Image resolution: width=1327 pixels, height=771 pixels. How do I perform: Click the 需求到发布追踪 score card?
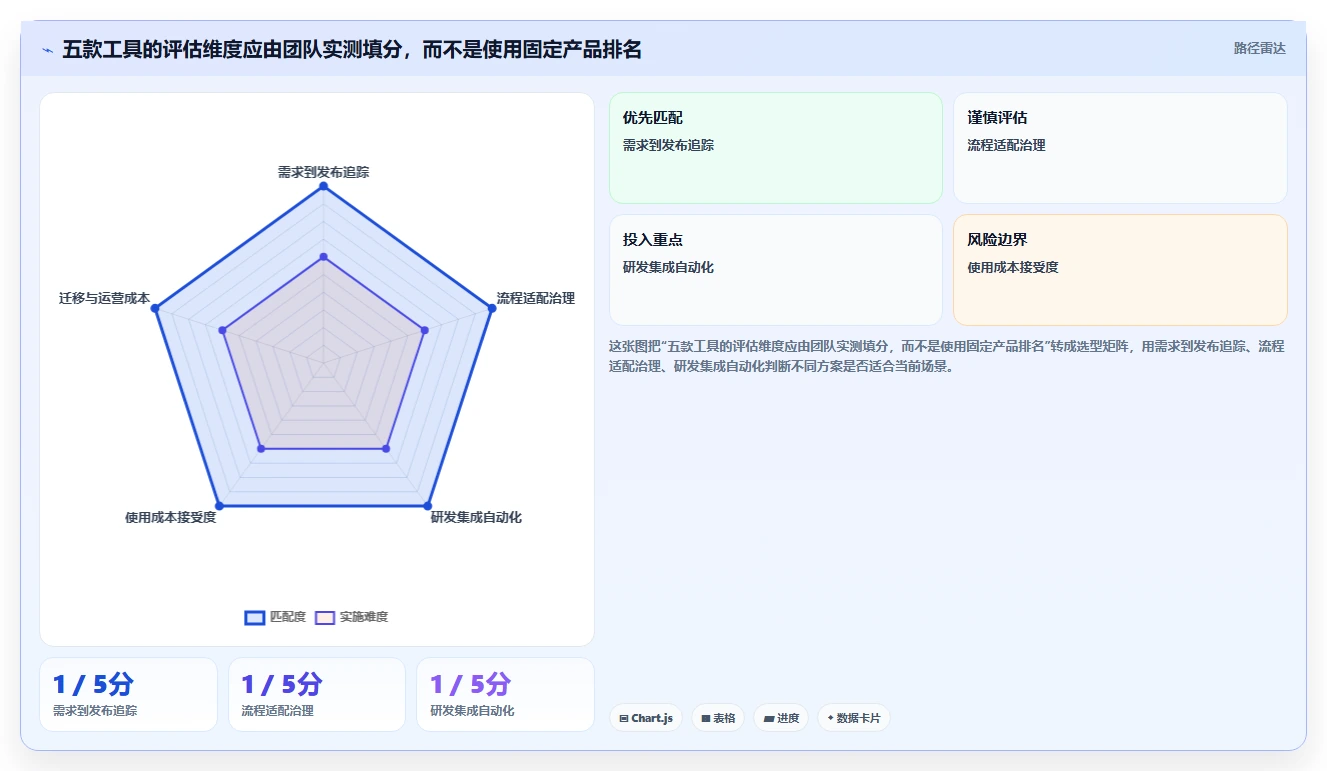(x=128, y=694)
